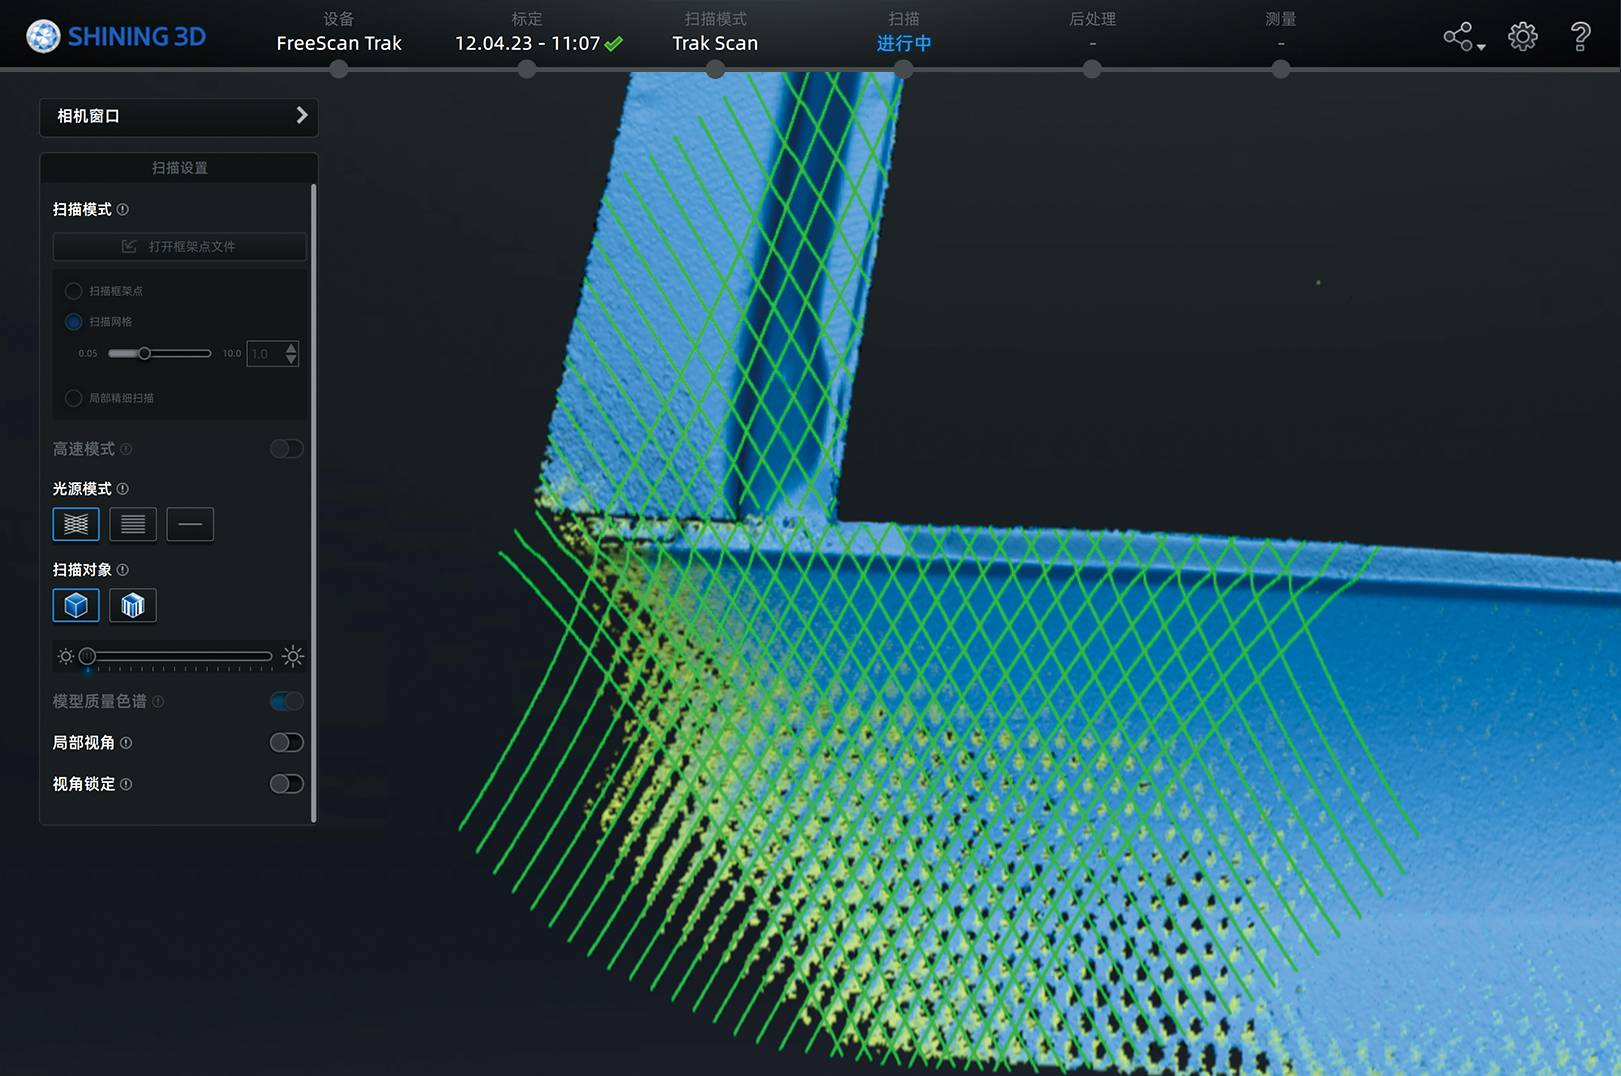Click the help question mark icon
This screenshot has height=1076, width=1621.
click(x=1580, y=37)
